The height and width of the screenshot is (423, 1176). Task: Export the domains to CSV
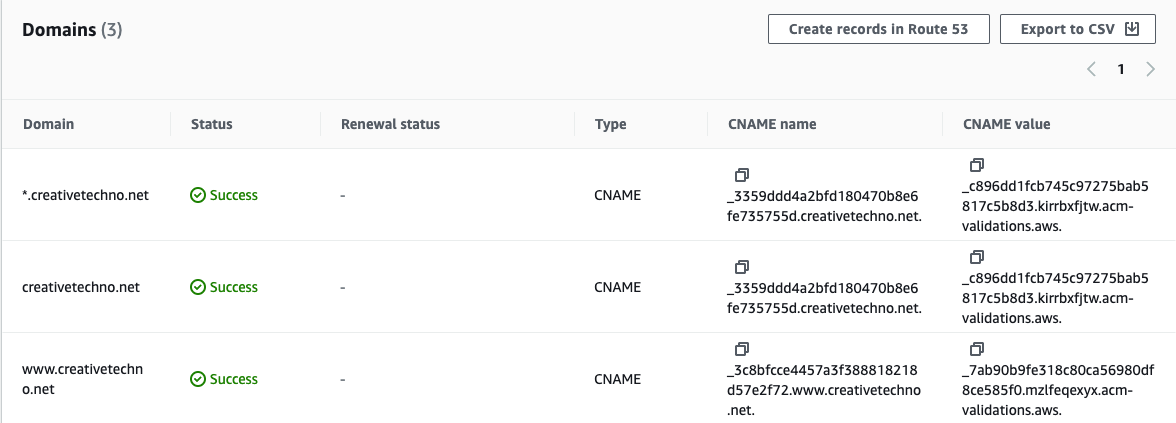(x=1078, y=30)
